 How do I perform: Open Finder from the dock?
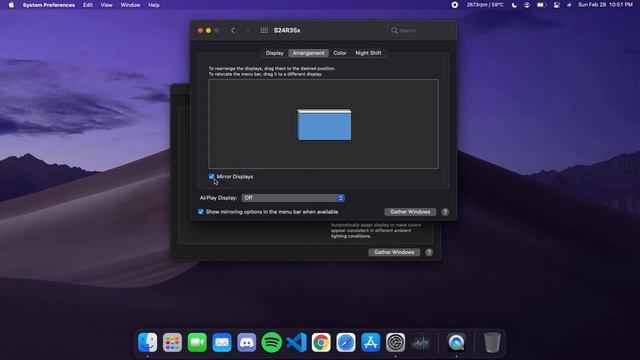point(147,342)
